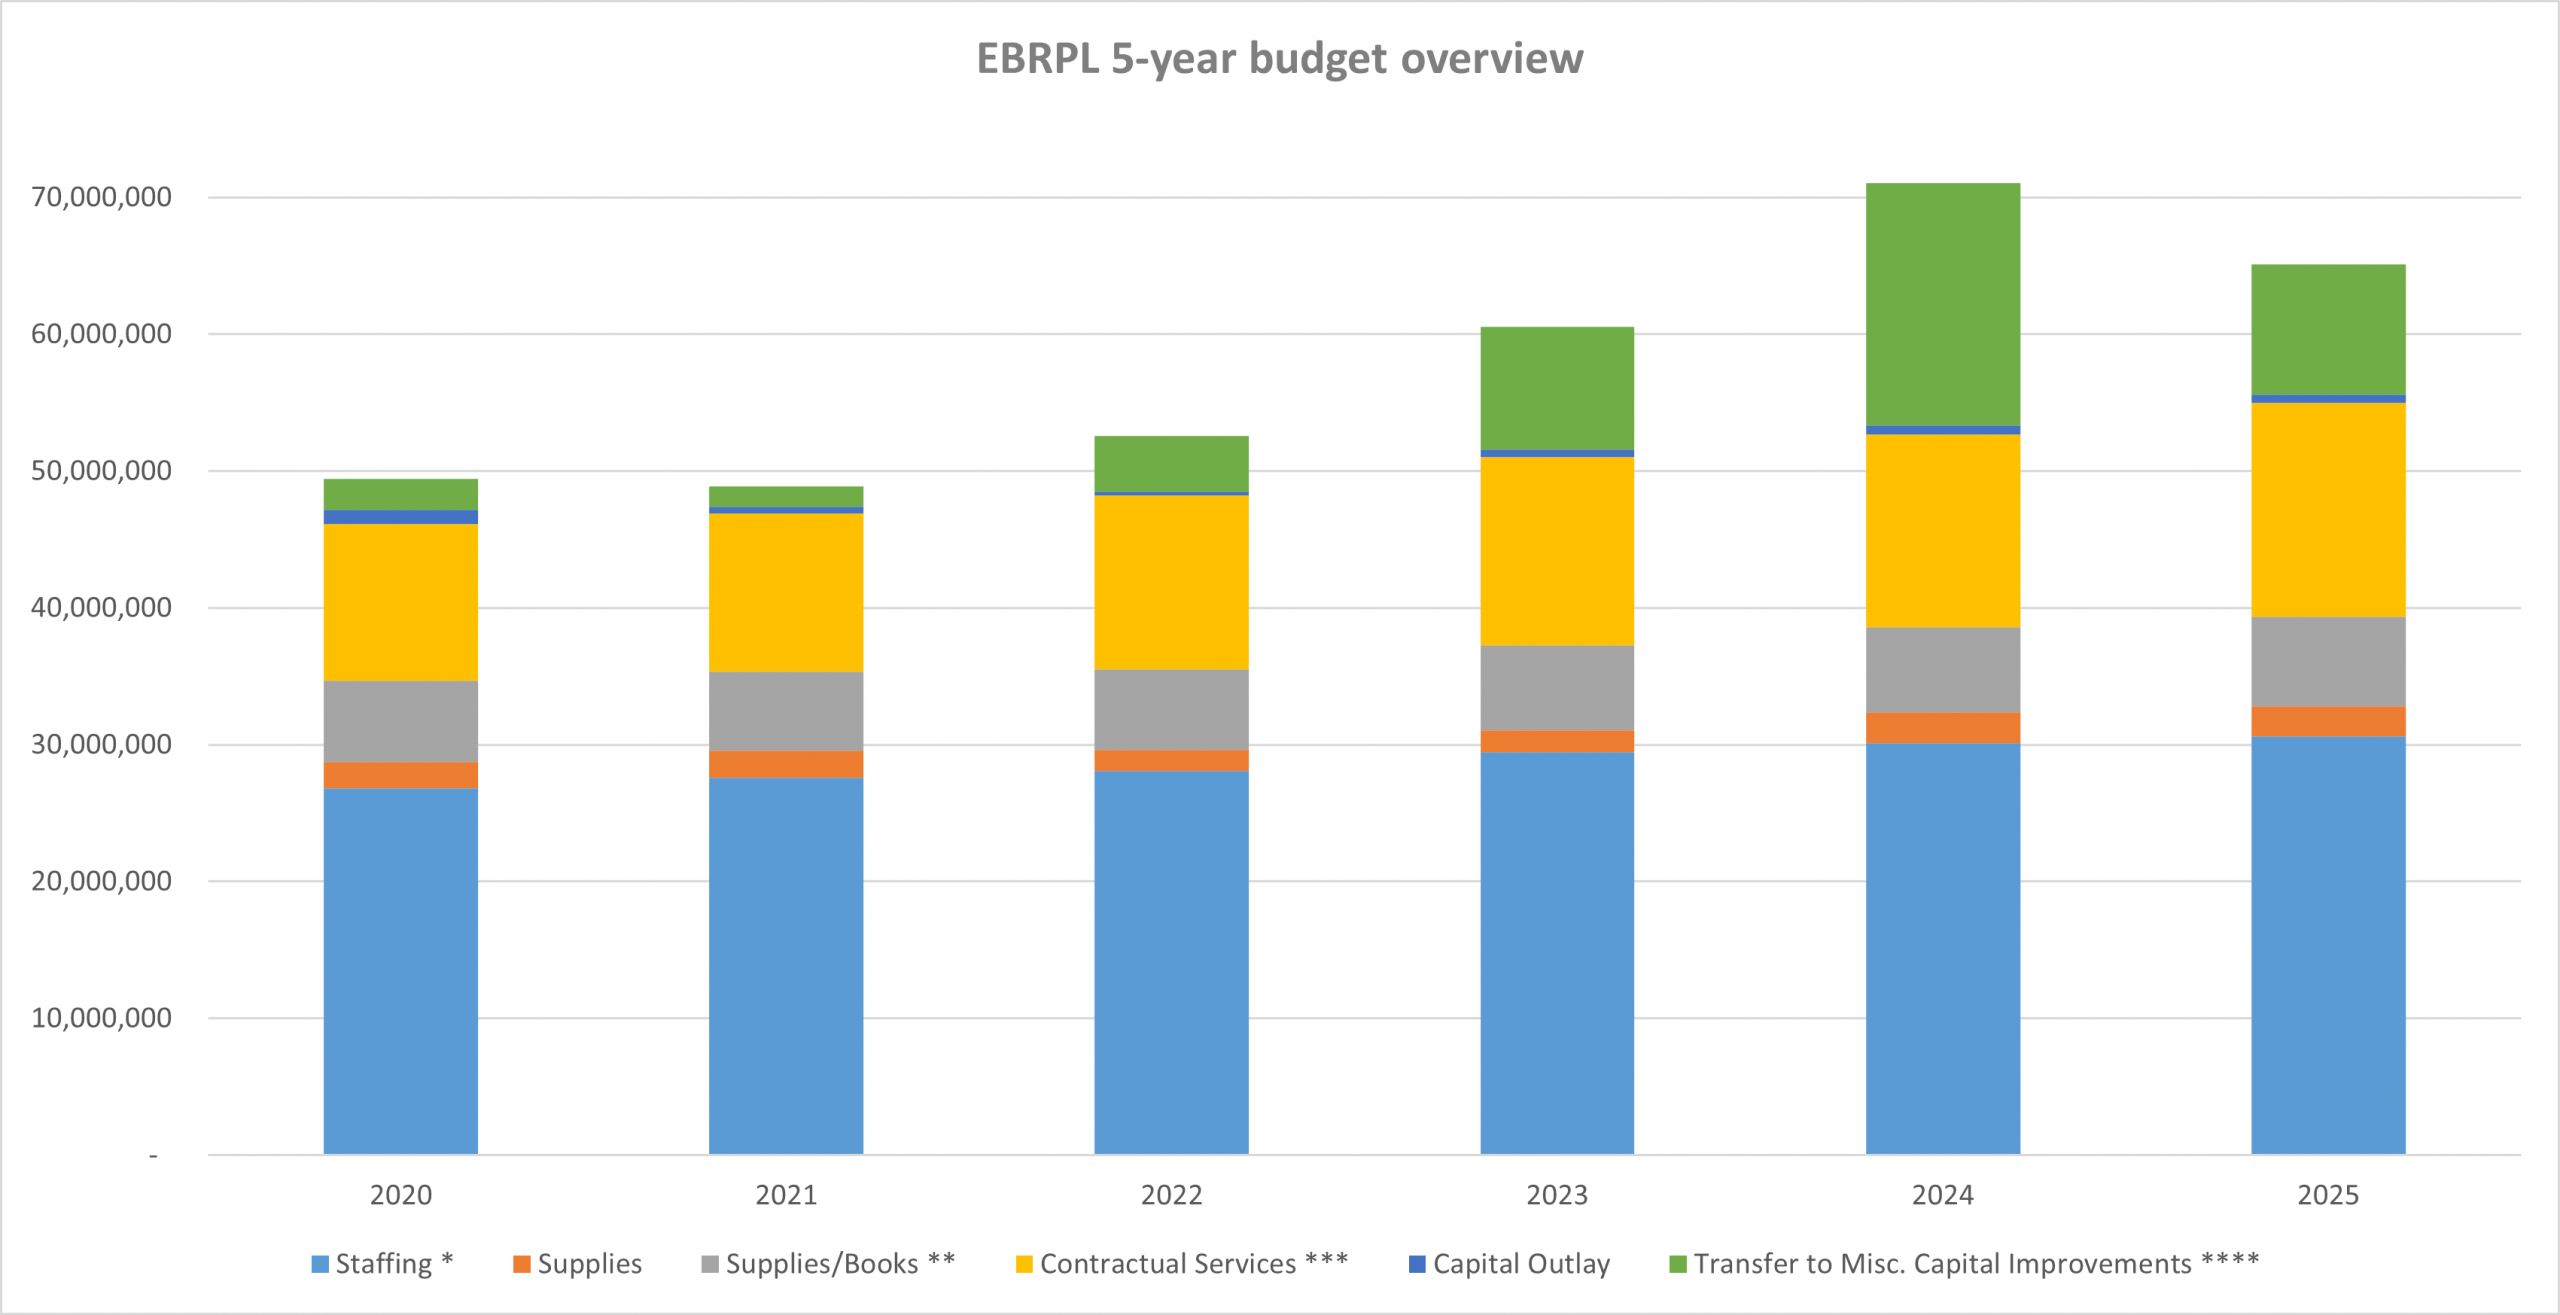Select the 2024 blue Staffing bar segment
The height and width of the screenshot is (1315, 2560).
(x=1943, y=949)
